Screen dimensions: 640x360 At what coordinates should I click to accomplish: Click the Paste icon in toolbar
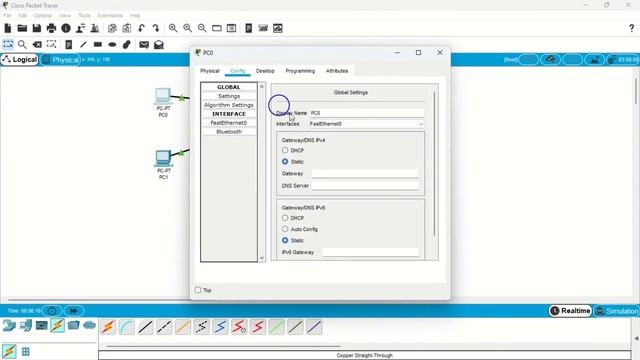(x=127, y=28)
